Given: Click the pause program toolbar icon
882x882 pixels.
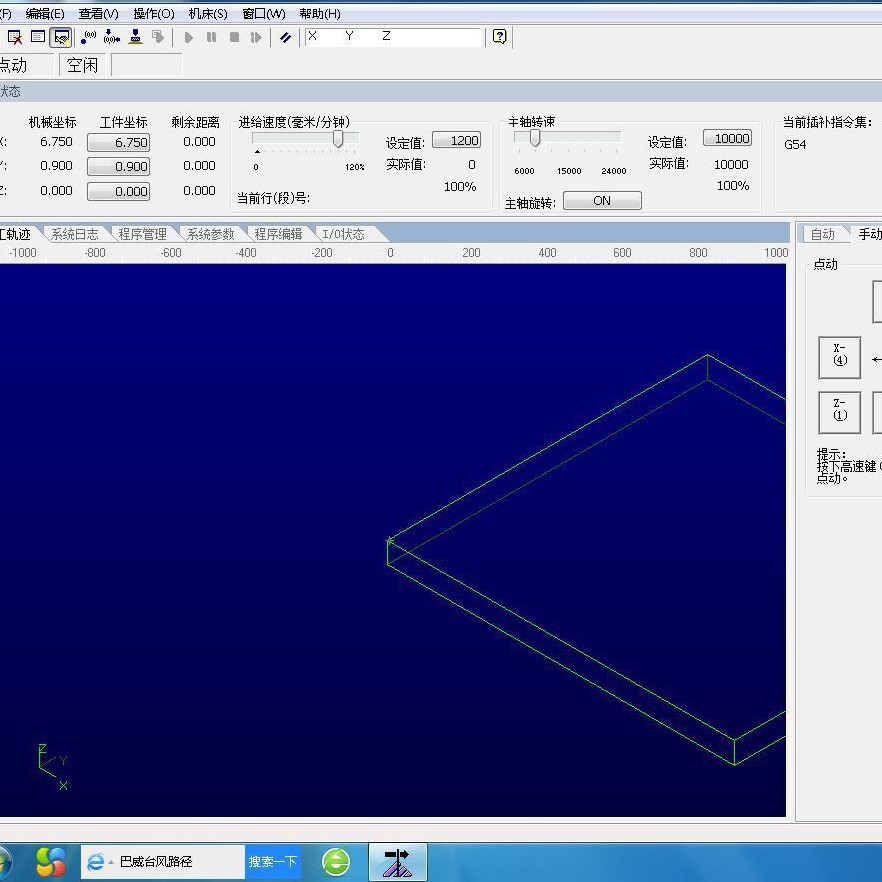Looking at the screenshot, I should [211, 37].
